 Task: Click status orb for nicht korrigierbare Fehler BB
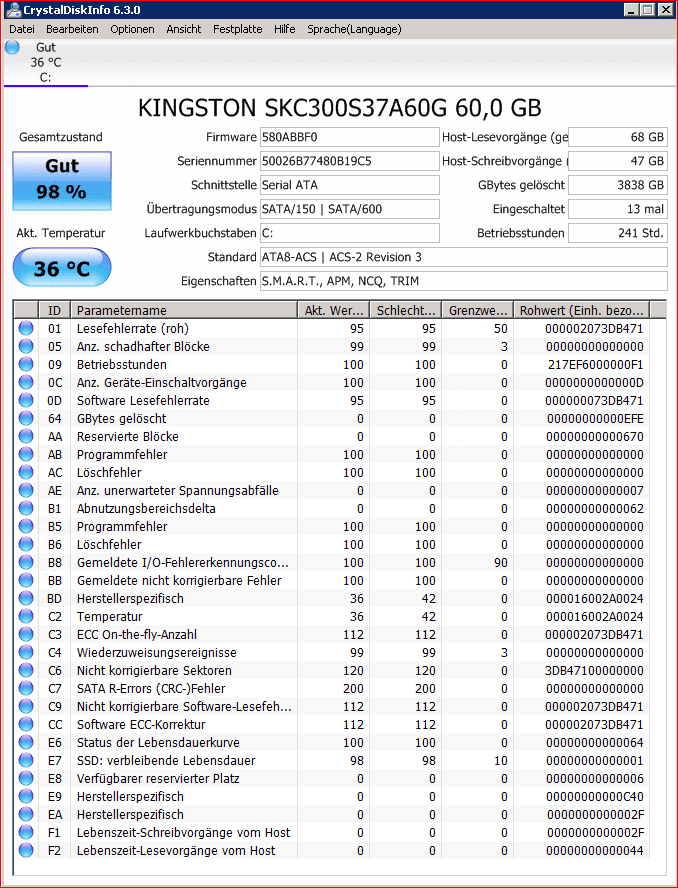25,580
